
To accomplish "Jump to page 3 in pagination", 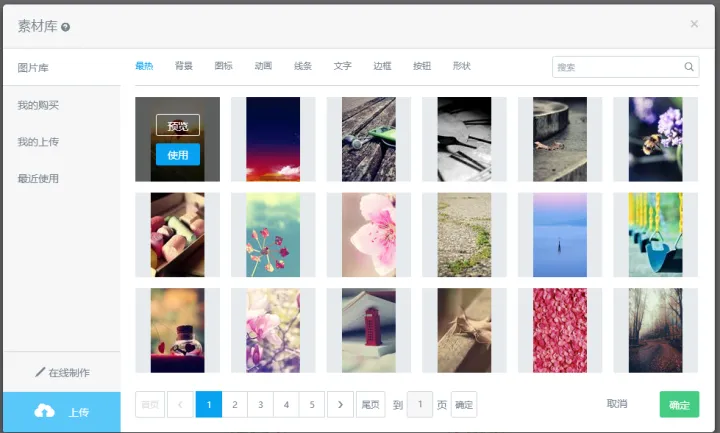I will pyautogui.click(x=260, y=404).
